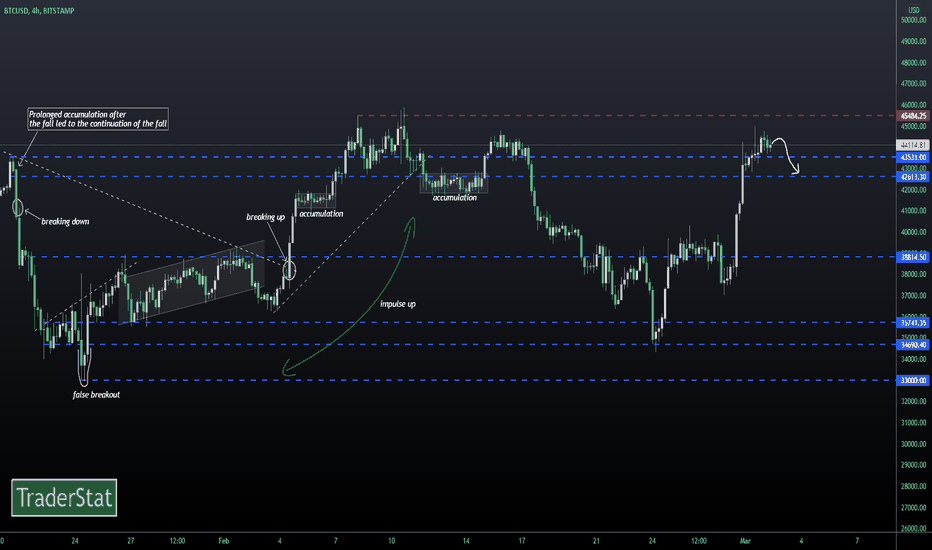Viewport: 932px width, 550px height.
Task: Click the 37000.00 price axis label
Action: click(x=914, y=296)
